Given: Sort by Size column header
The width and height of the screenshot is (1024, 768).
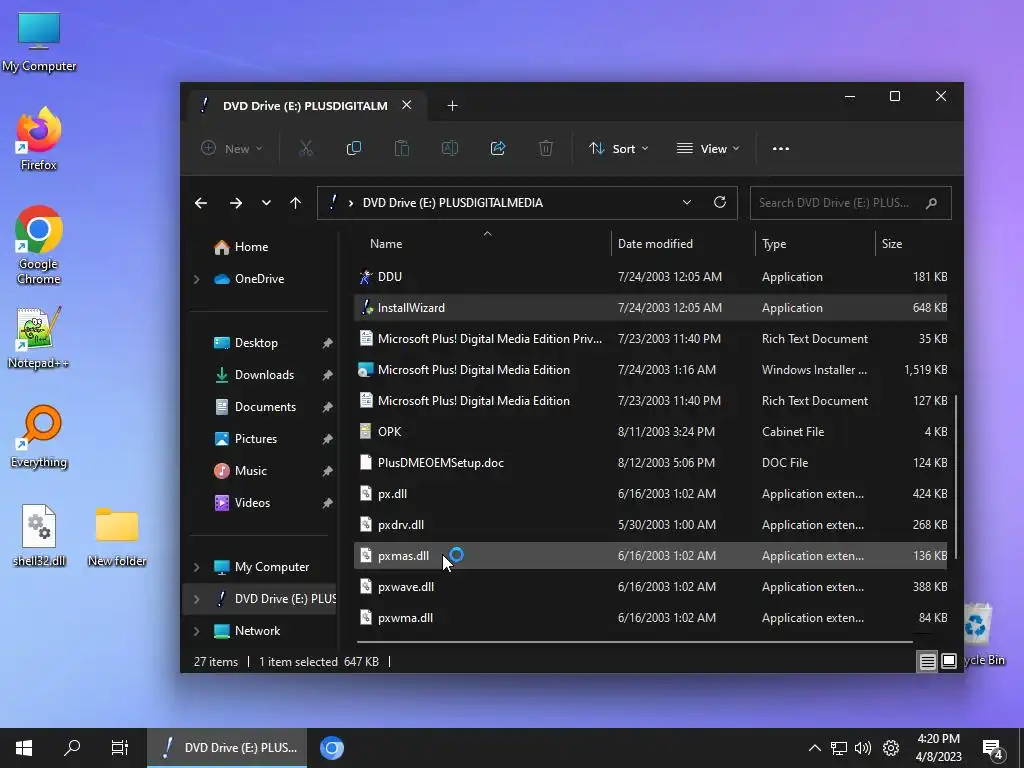Looking at the screenshot, I should point(892,244).
